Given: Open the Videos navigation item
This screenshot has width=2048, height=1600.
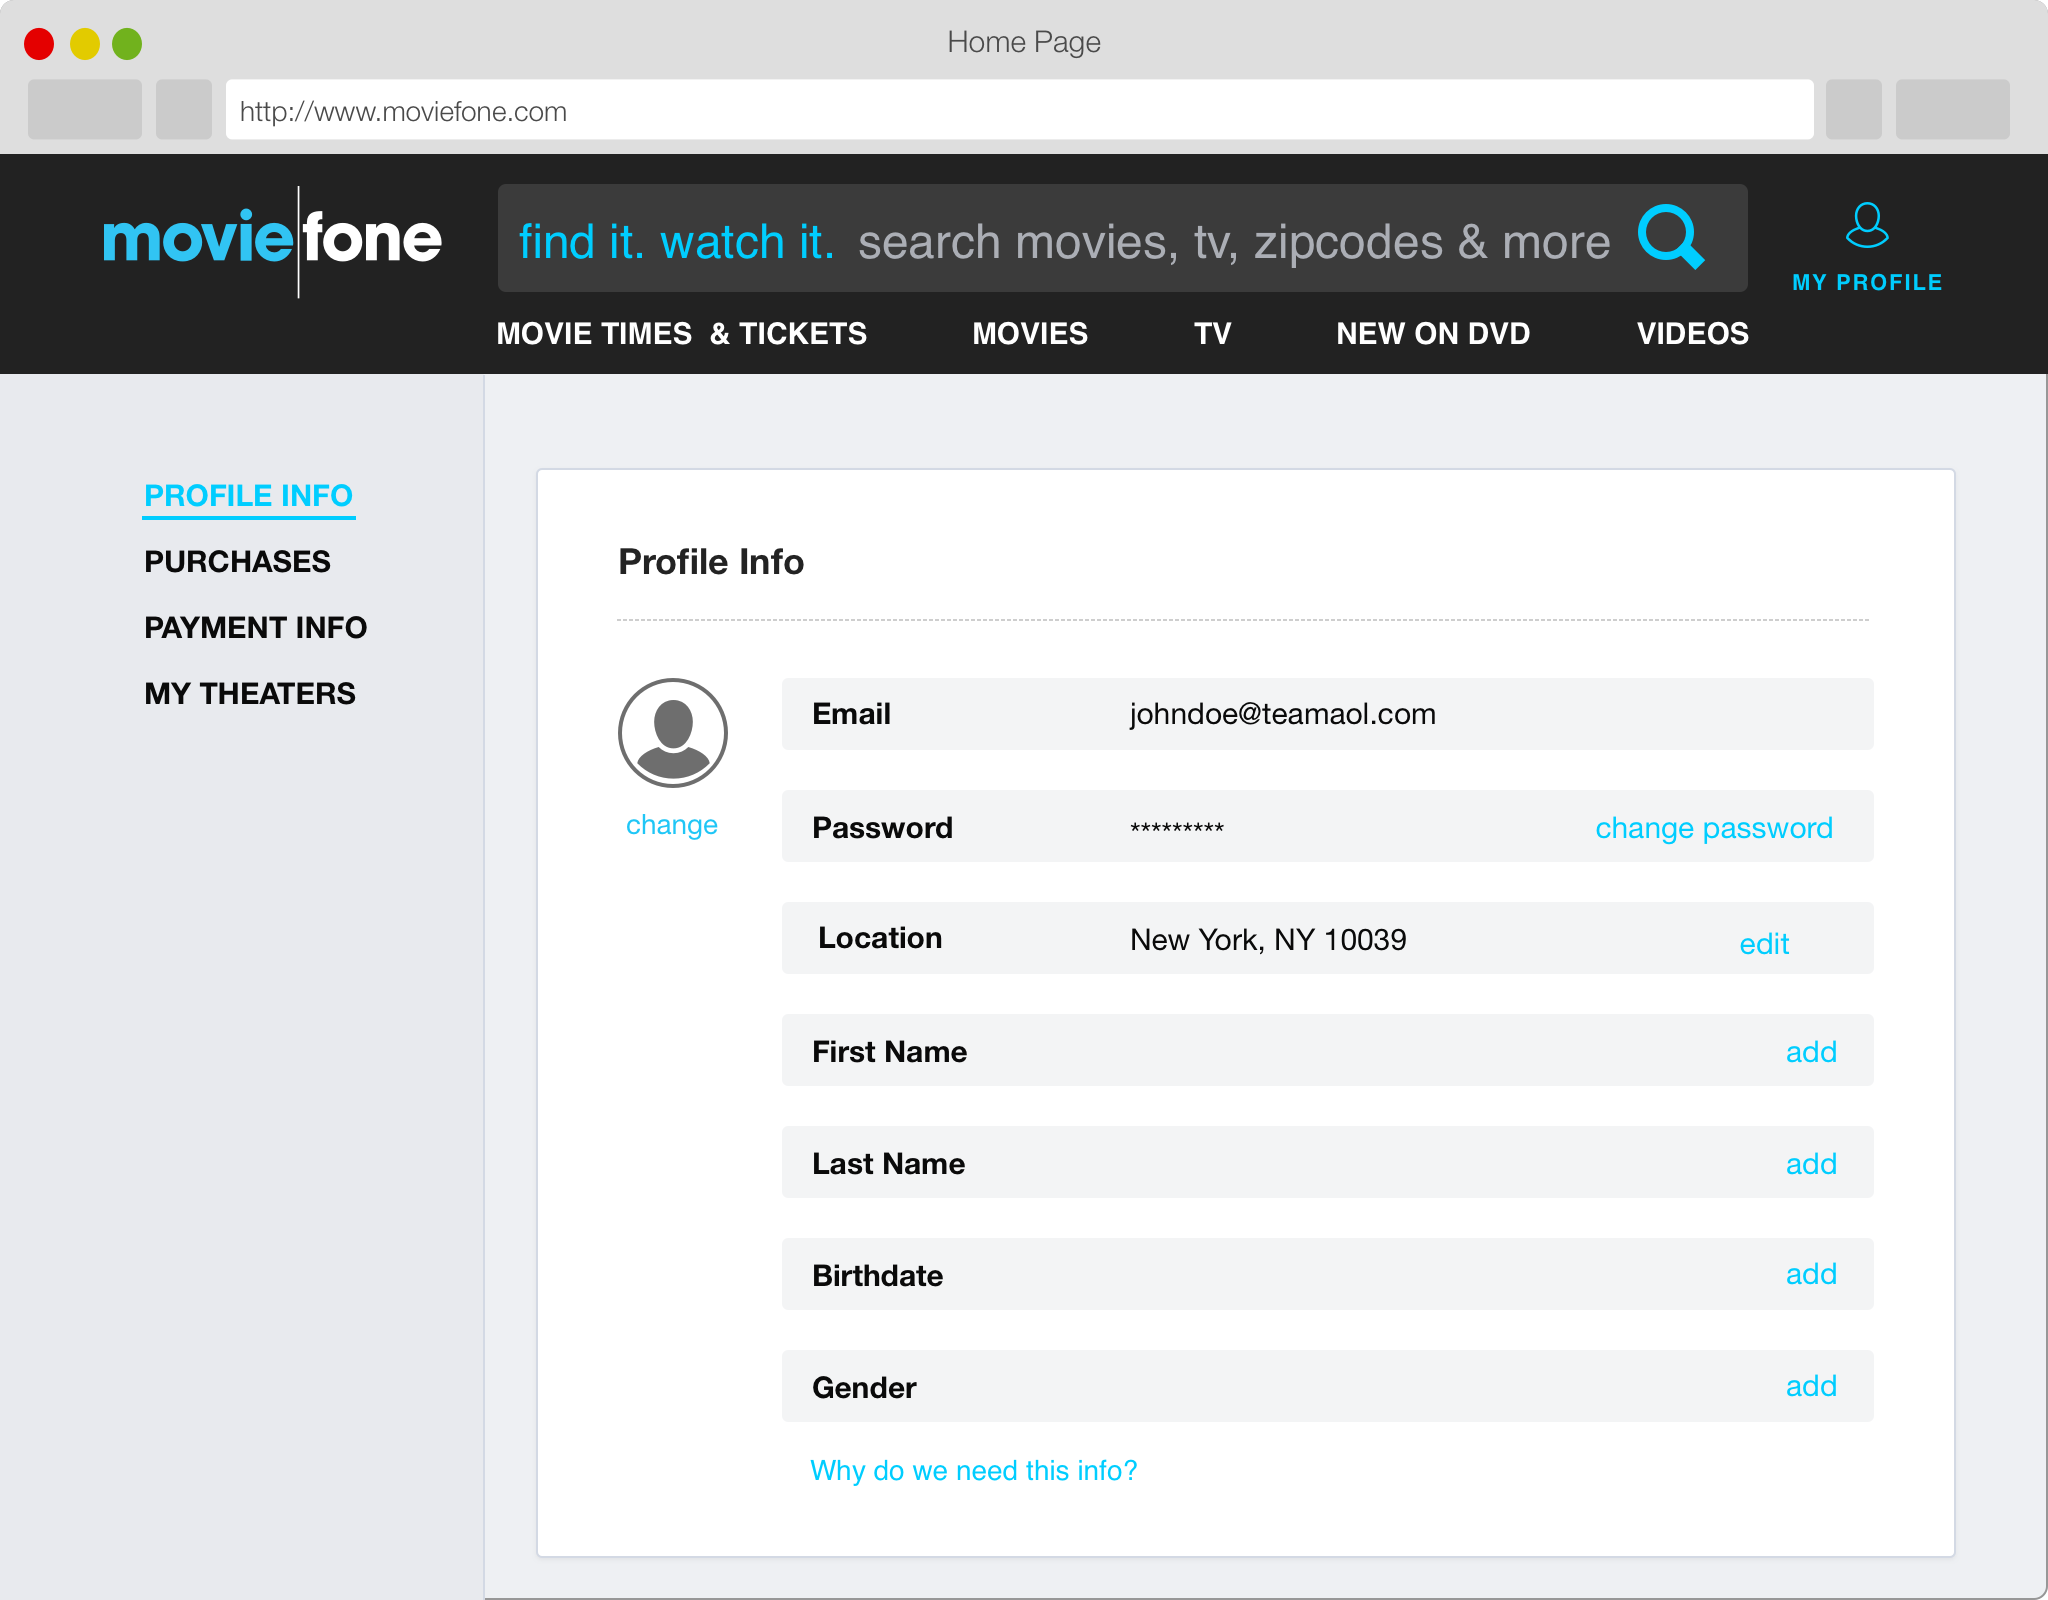Looking at the screenshot, I should [1692, 333].
